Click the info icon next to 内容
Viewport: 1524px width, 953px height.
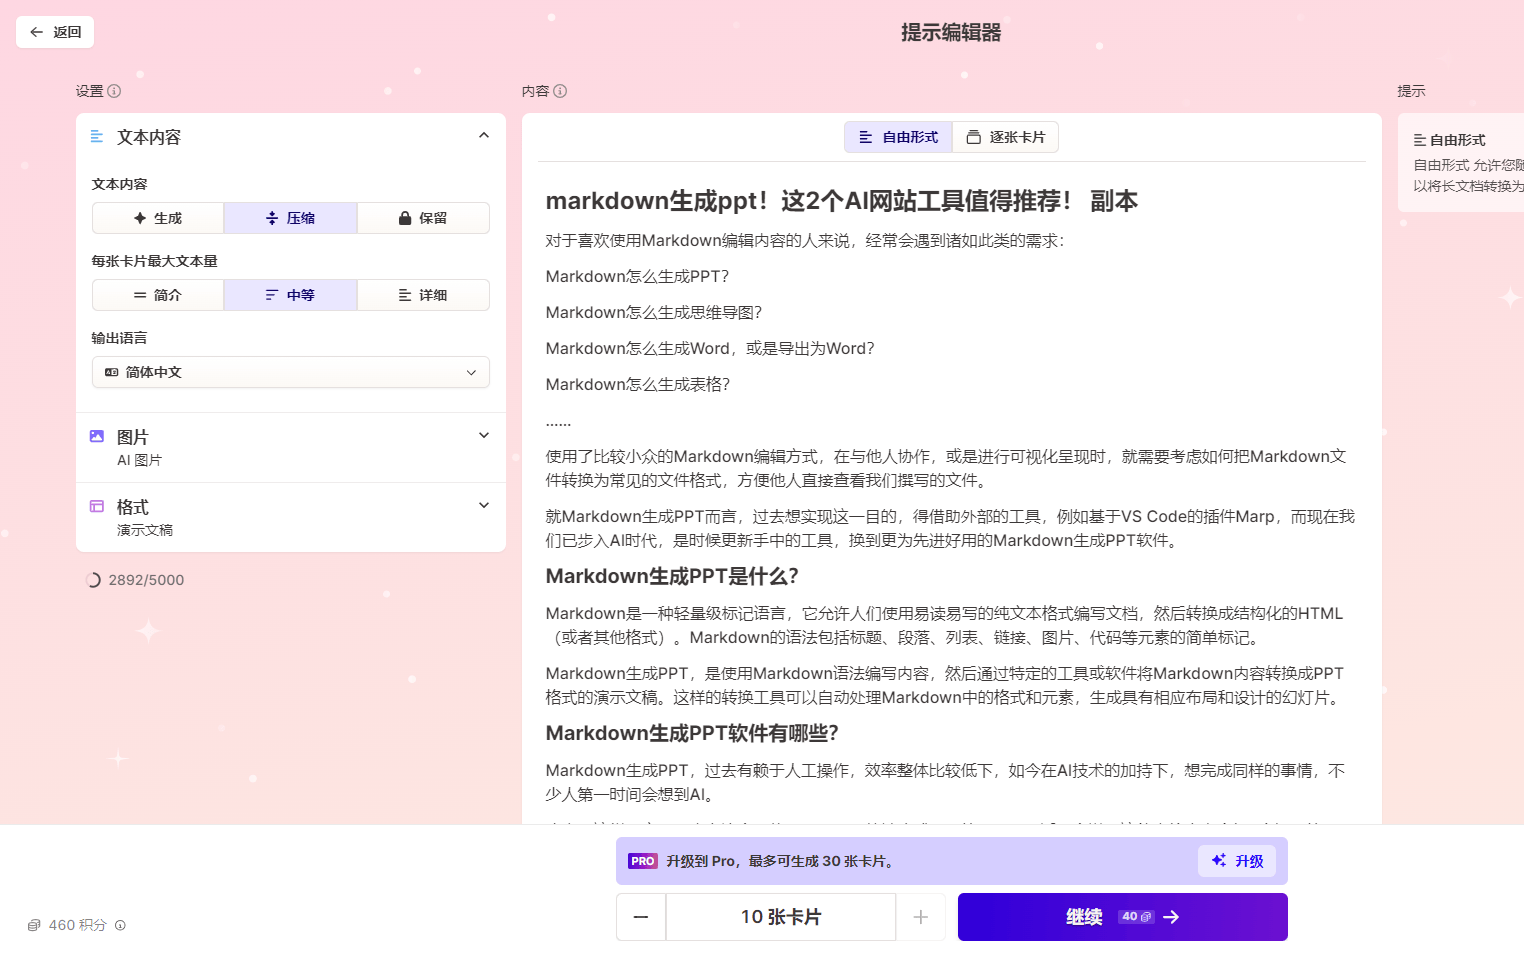tap(561, 90)
